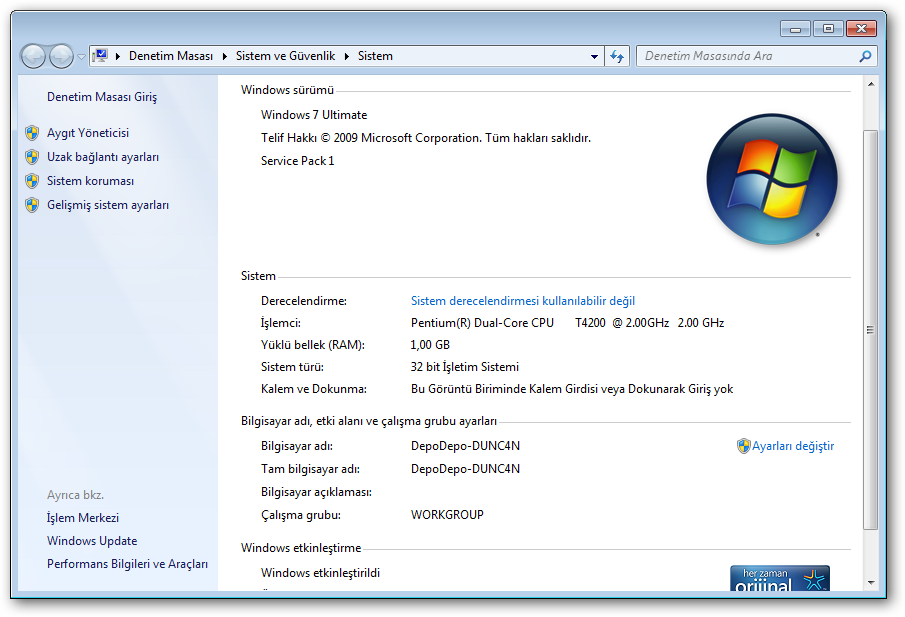Open address bar history dropdown
Screen dimensions: 905x617
[594, 57]
